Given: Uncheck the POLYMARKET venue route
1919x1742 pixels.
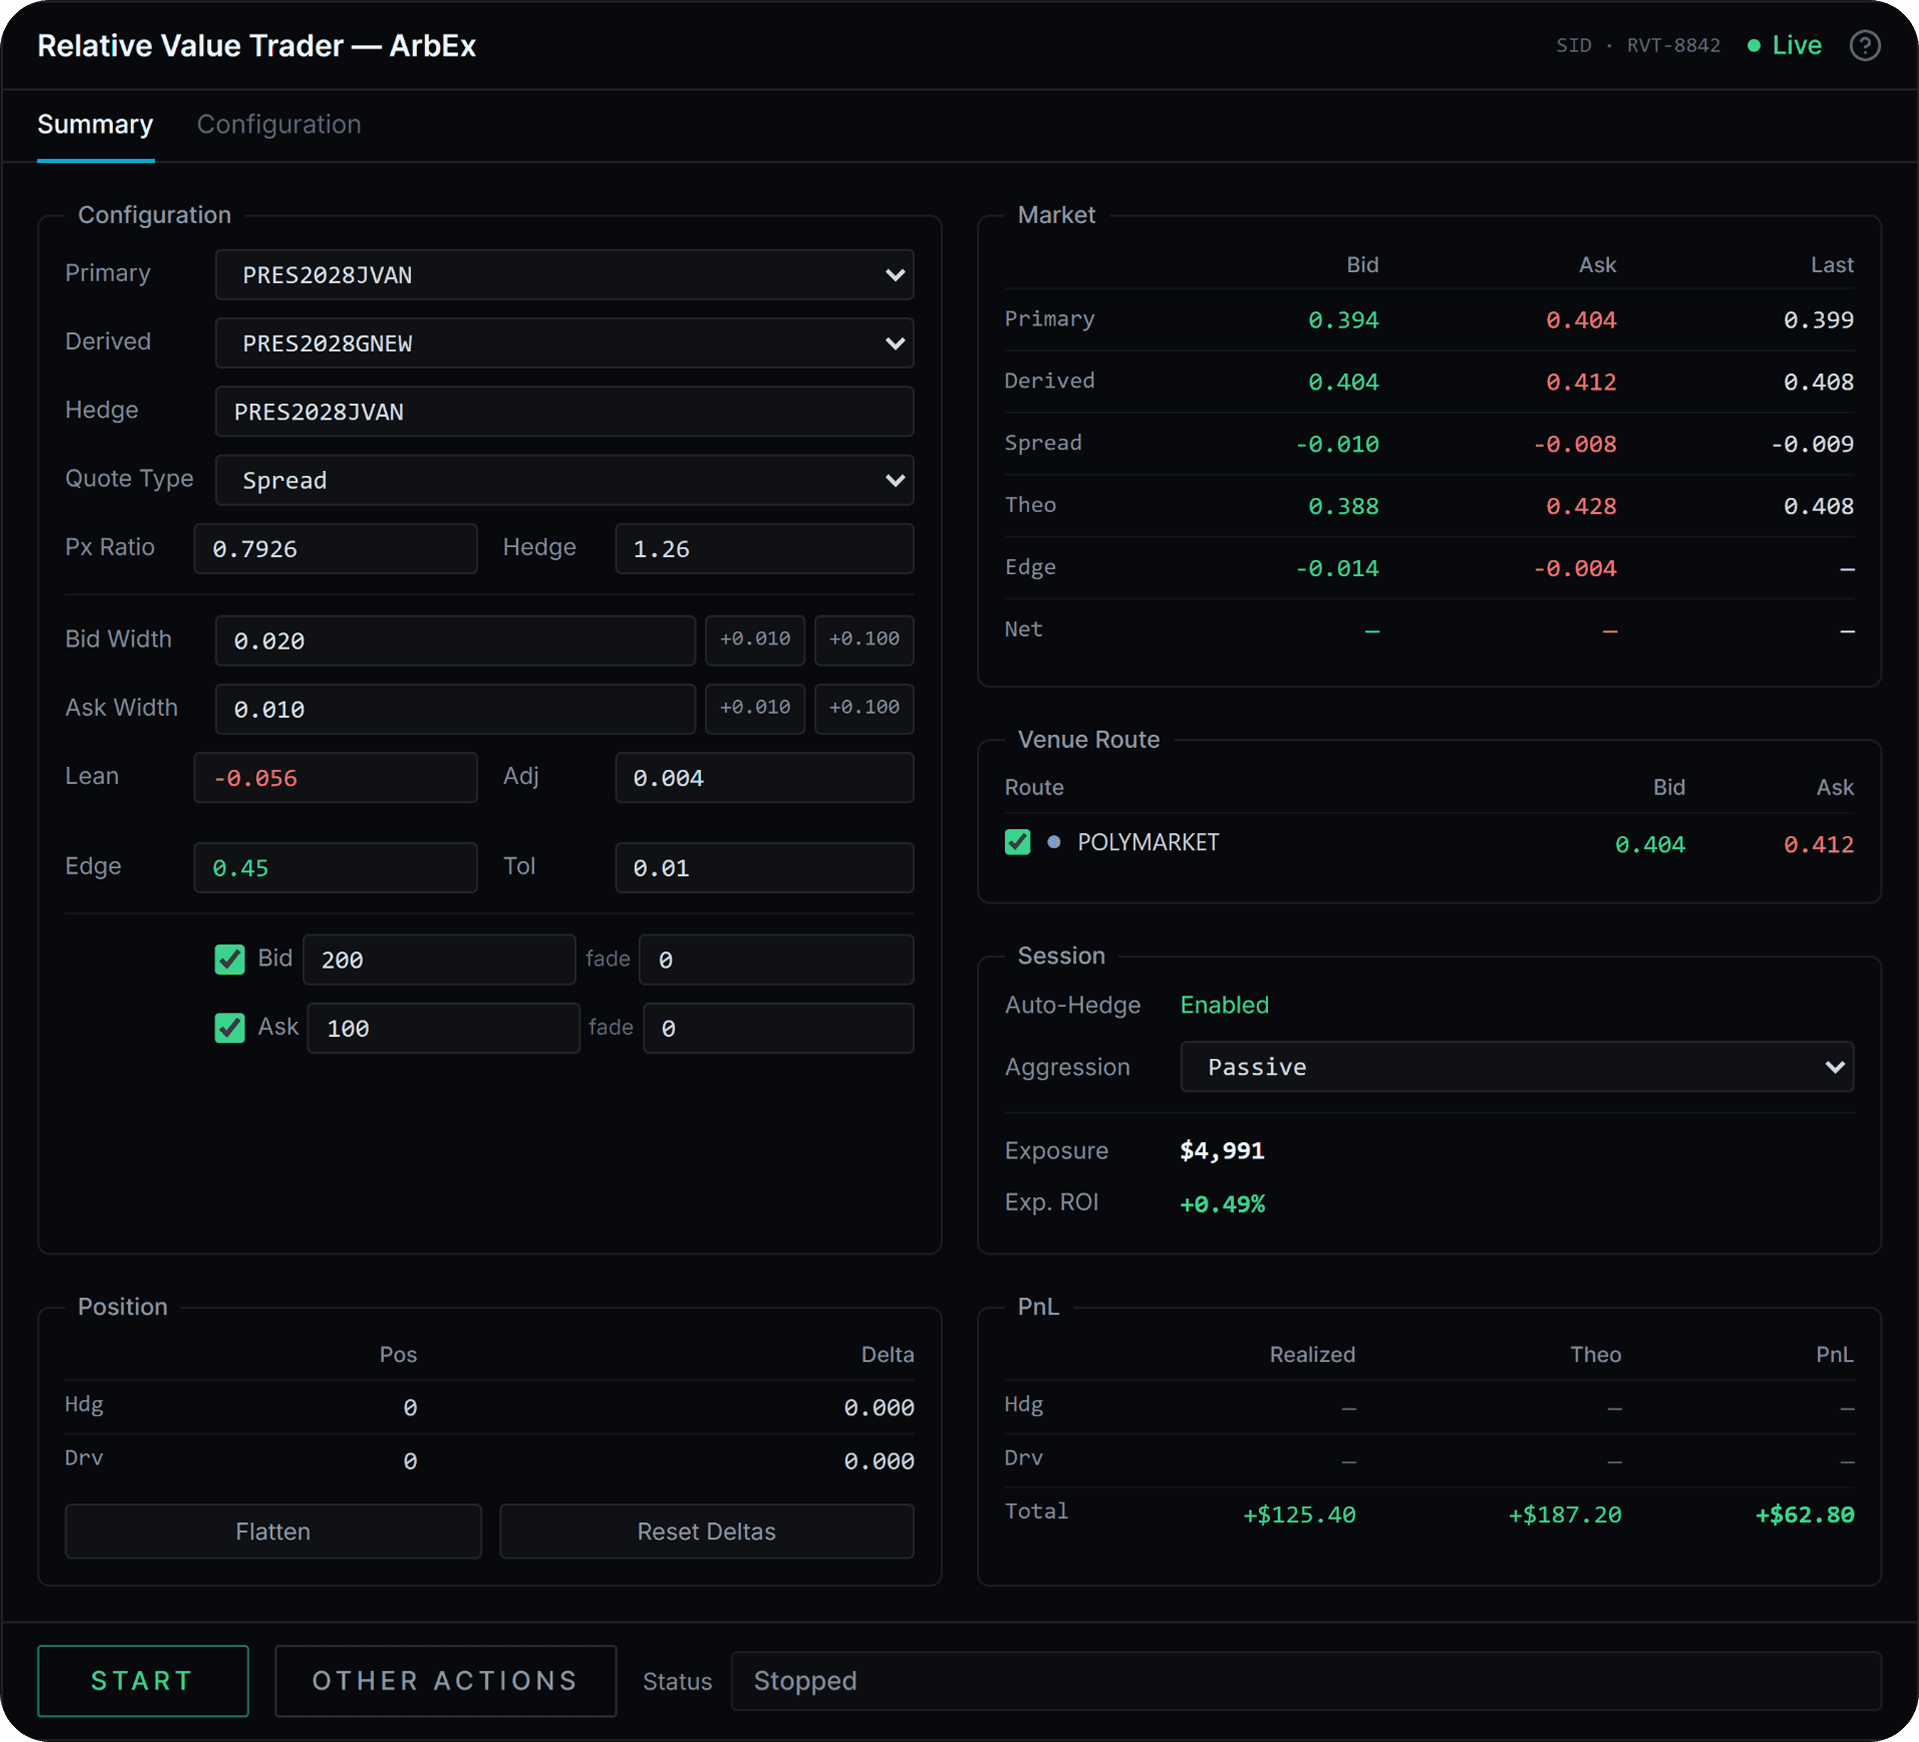Looking at the screenshot, I should click(x=1017, y=842).
